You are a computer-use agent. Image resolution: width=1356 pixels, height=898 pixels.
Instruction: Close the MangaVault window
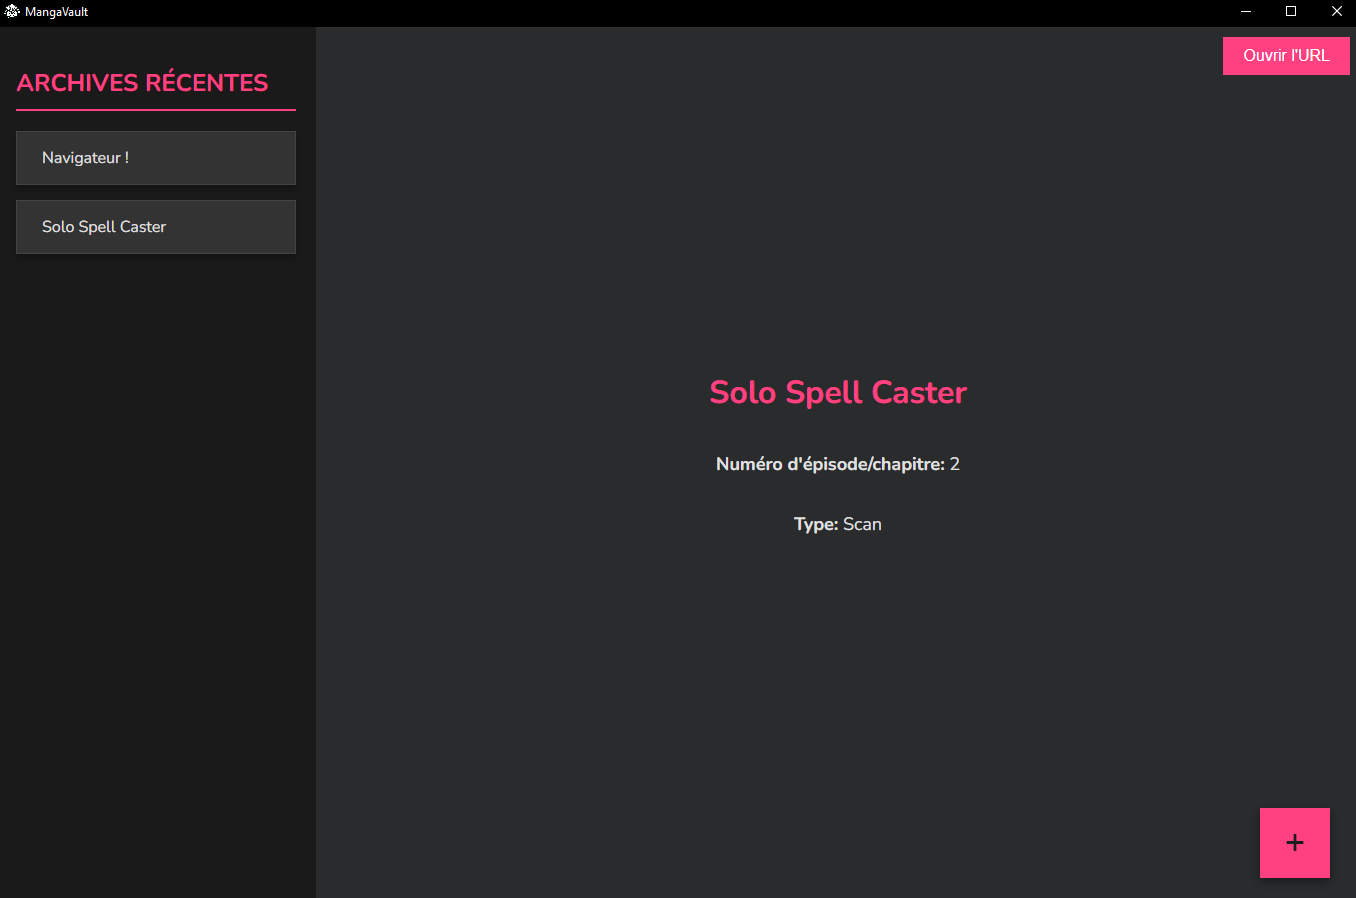click(x=1336, y=12)
